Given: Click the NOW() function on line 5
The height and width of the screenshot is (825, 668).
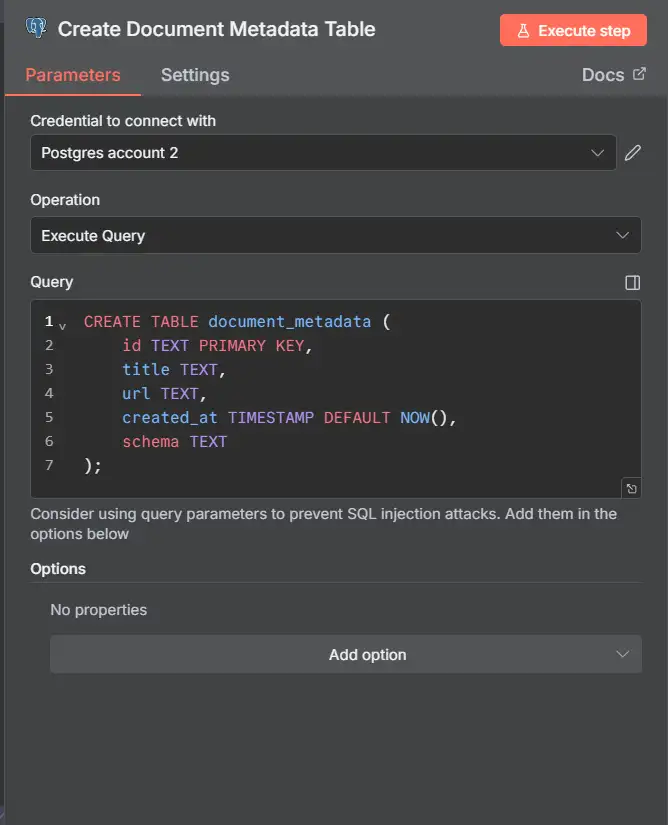Looking at the screenshot, I should pos(416,417).
